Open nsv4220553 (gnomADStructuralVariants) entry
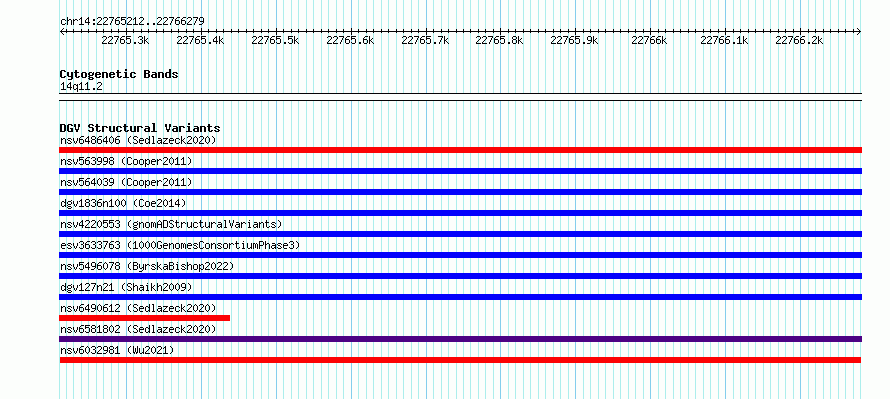 point(171,224)
